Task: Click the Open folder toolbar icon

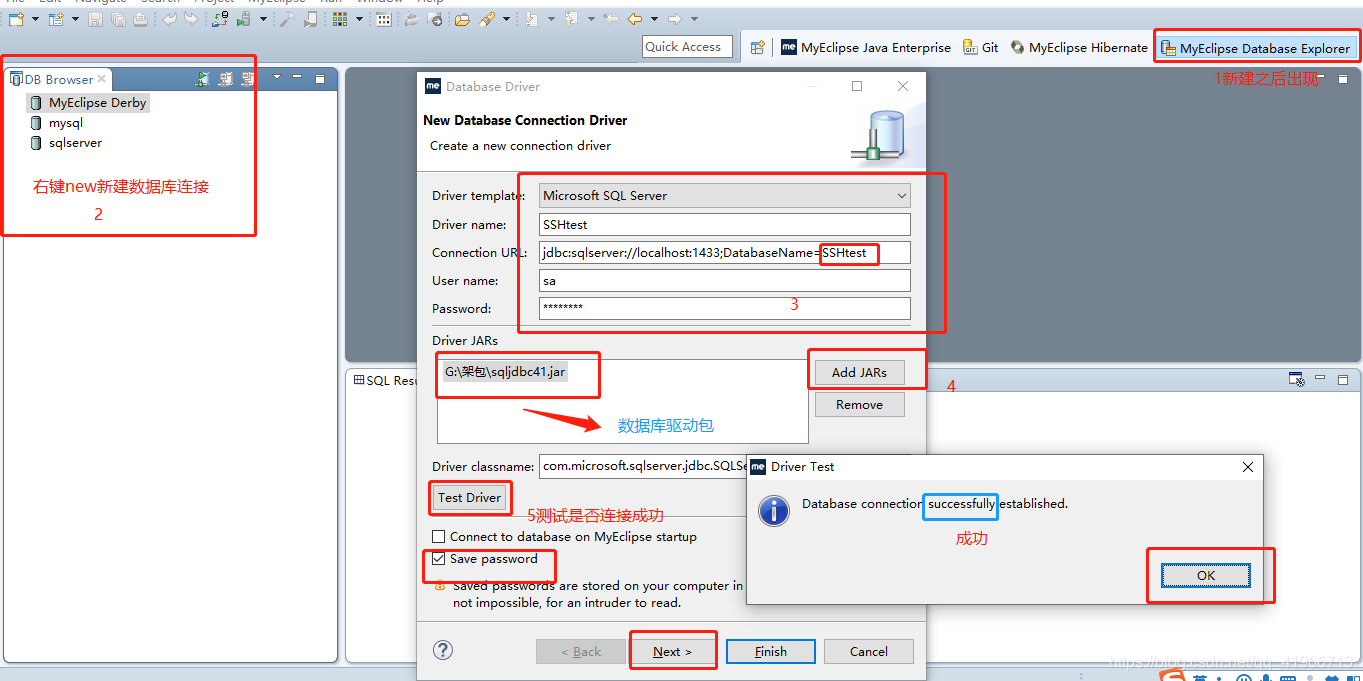Action: tap(462, 19)
